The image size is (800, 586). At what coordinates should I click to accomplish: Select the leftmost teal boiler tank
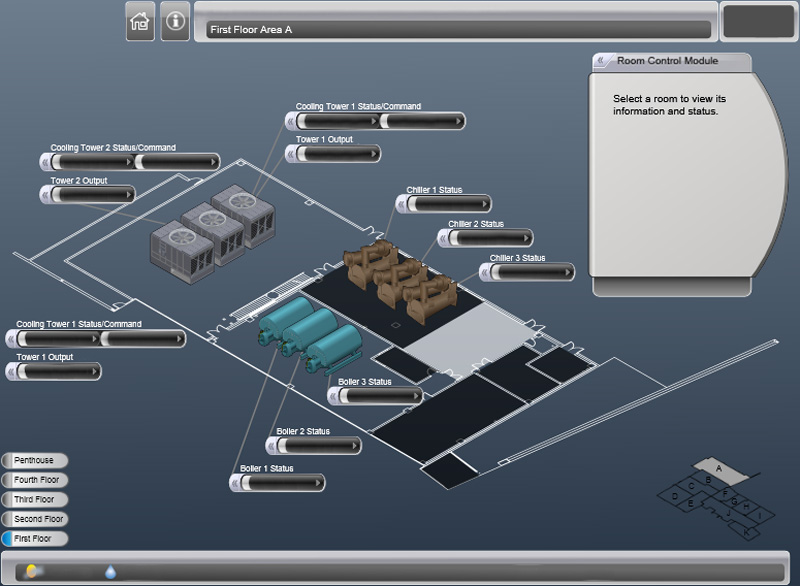286,320
